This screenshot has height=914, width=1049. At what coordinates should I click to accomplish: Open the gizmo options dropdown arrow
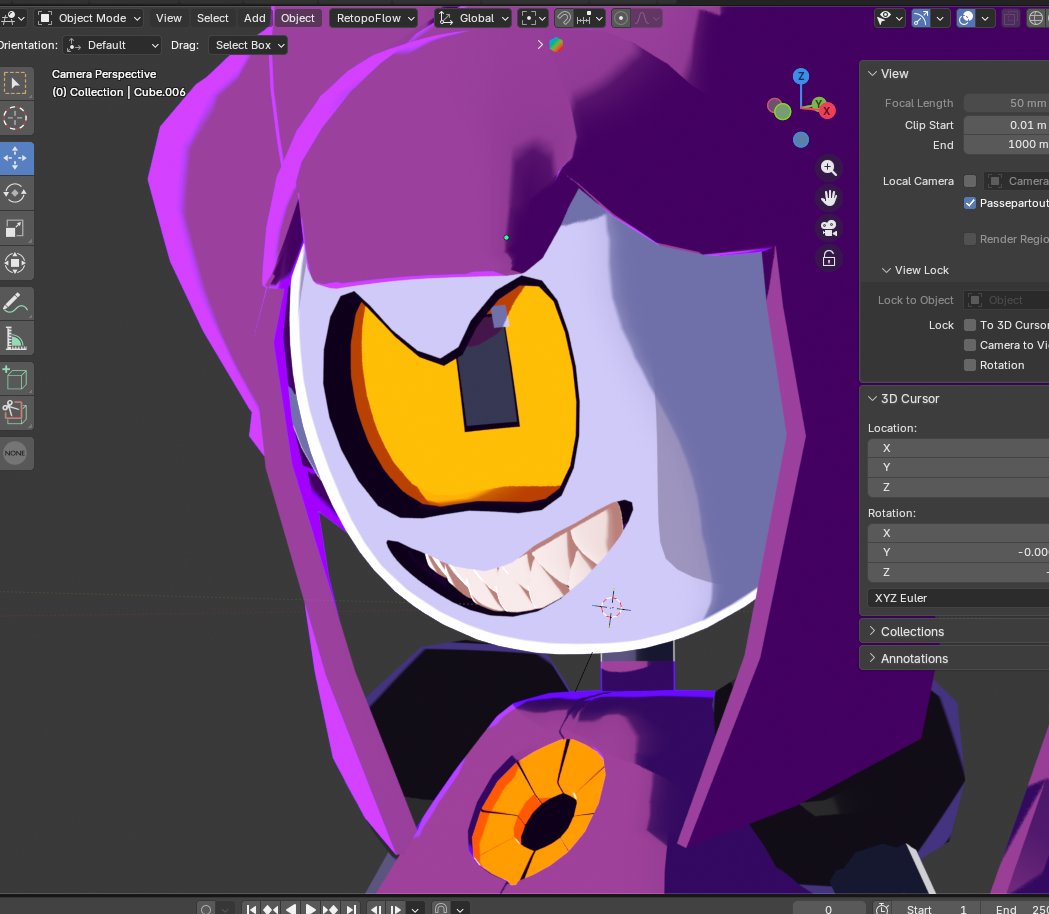click(940, 18)
